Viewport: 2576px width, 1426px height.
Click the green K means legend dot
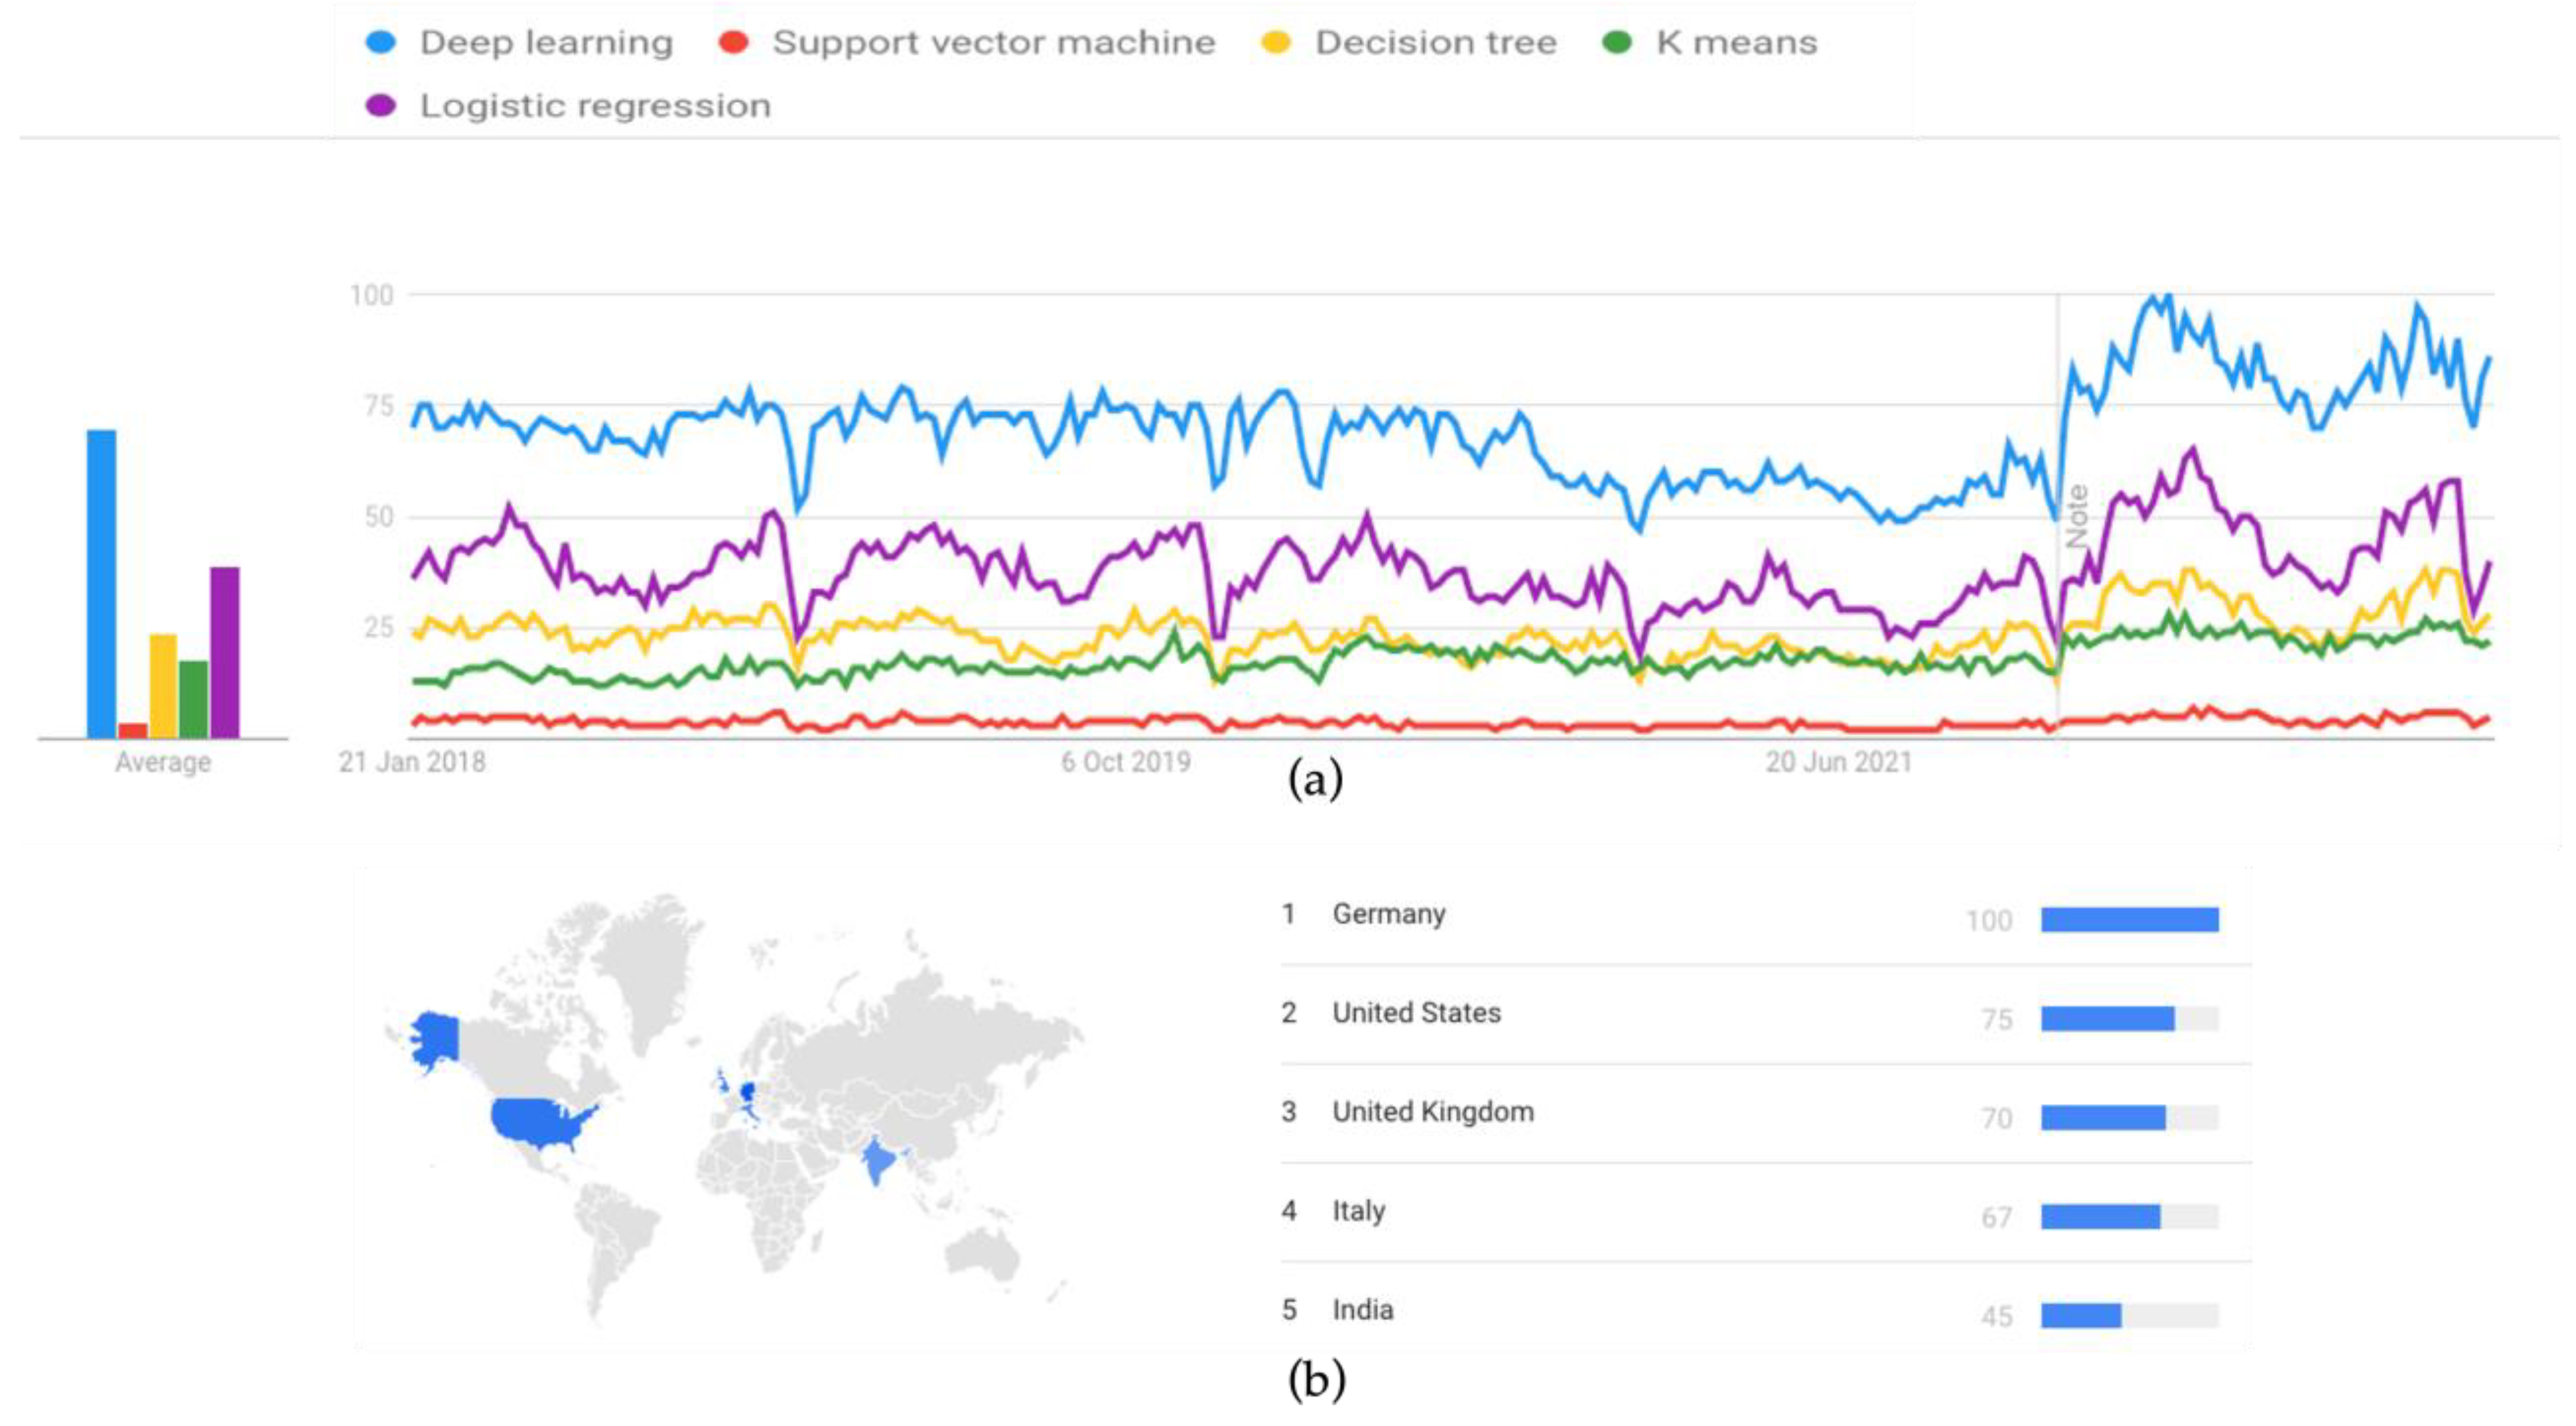tap(1617, 42)
